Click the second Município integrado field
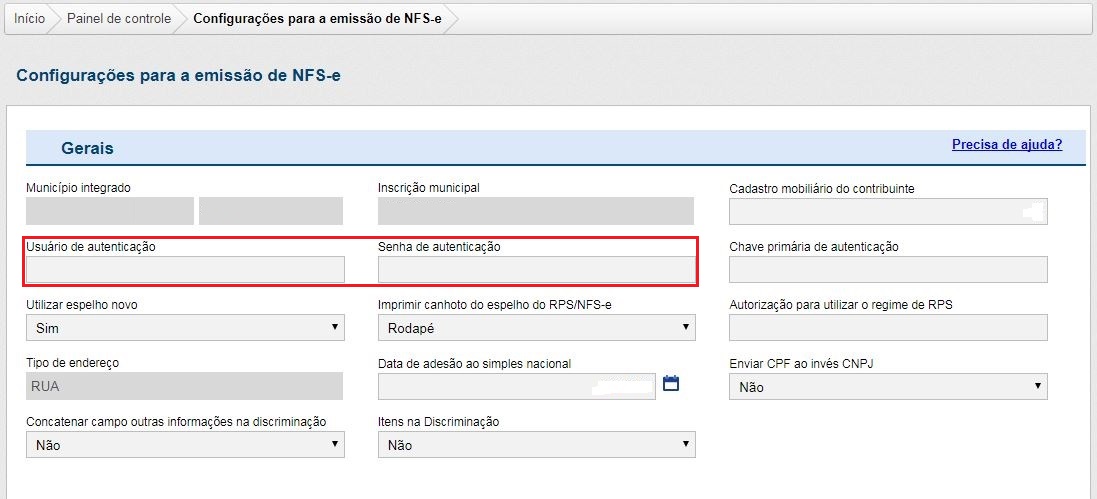1097x499 pixels. click(271, 211)
